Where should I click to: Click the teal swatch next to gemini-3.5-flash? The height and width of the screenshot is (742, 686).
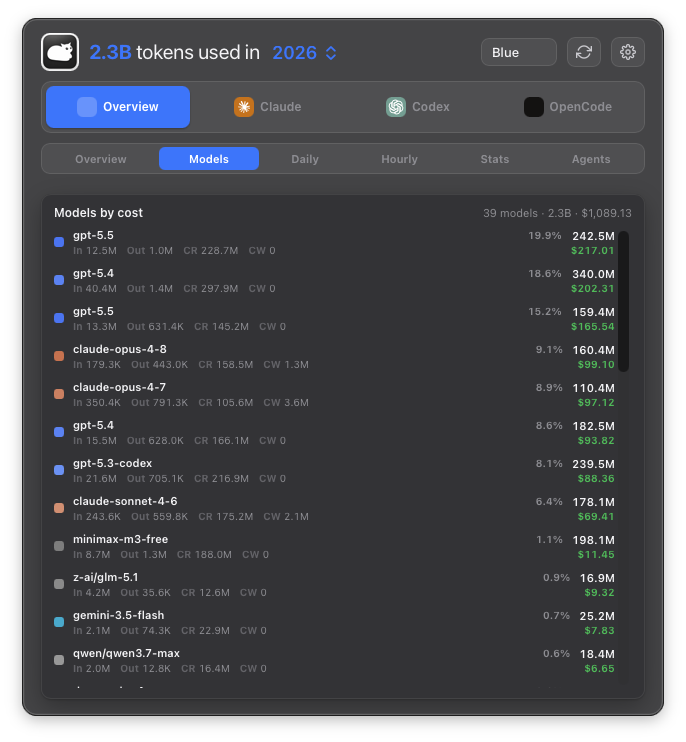[x=59, y=622]
